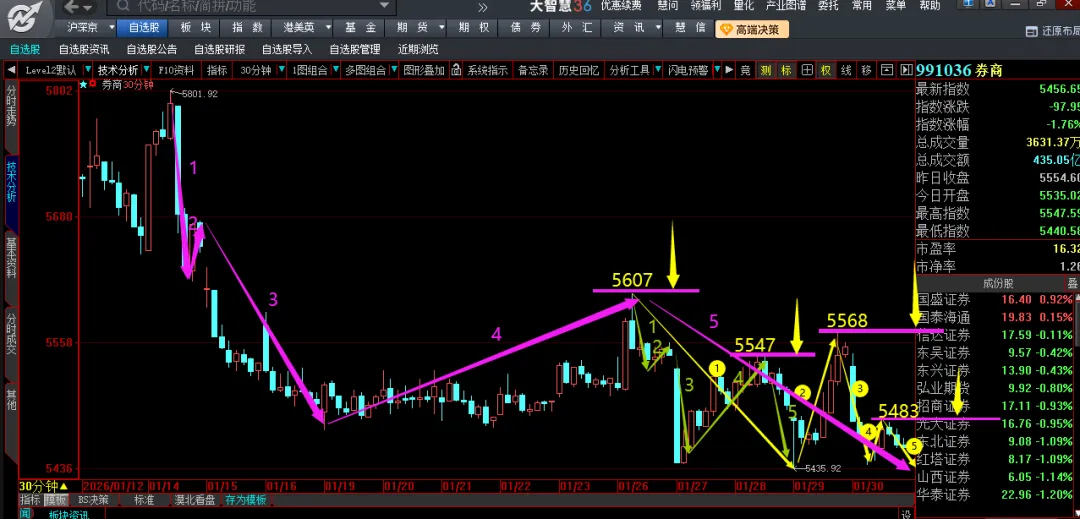The height and width of the screenshot is (519, 1080).
Task: Click the Dazhihui app logo icon
Action: [x=25, y=16]
